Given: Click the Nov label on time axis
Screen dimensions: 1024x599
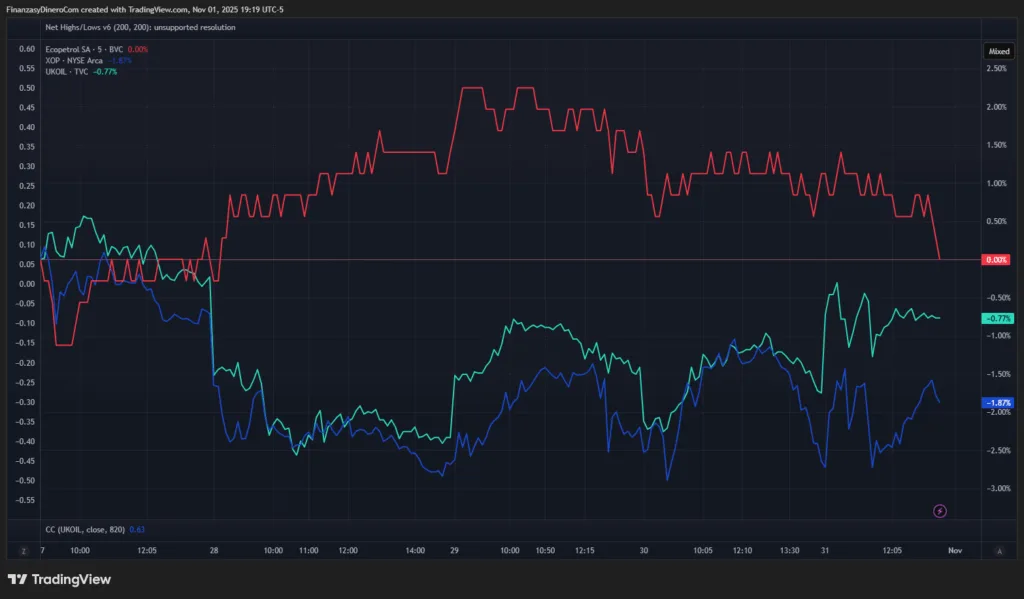Looking at the screenshot, I should [x=954, y=550].
